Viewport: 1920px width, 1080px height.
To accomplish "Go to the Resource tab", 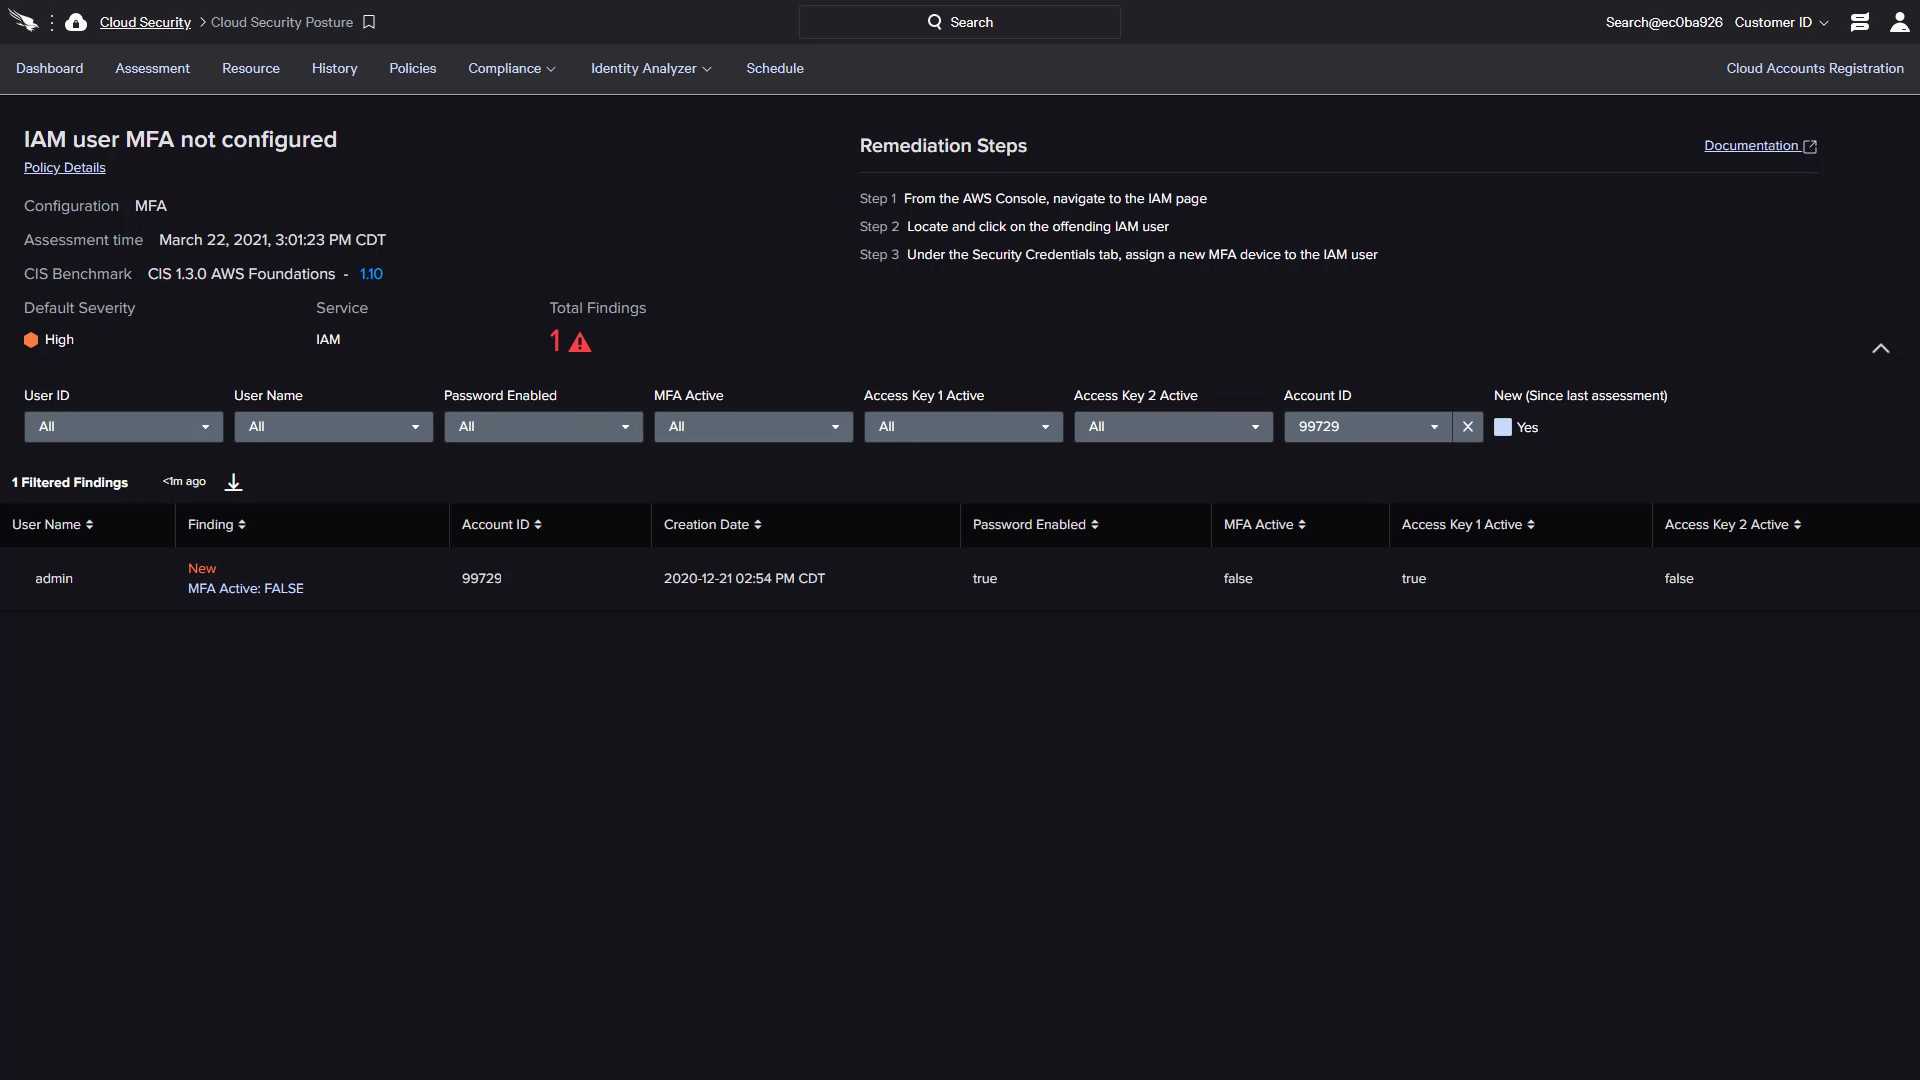I will point(251,68).
